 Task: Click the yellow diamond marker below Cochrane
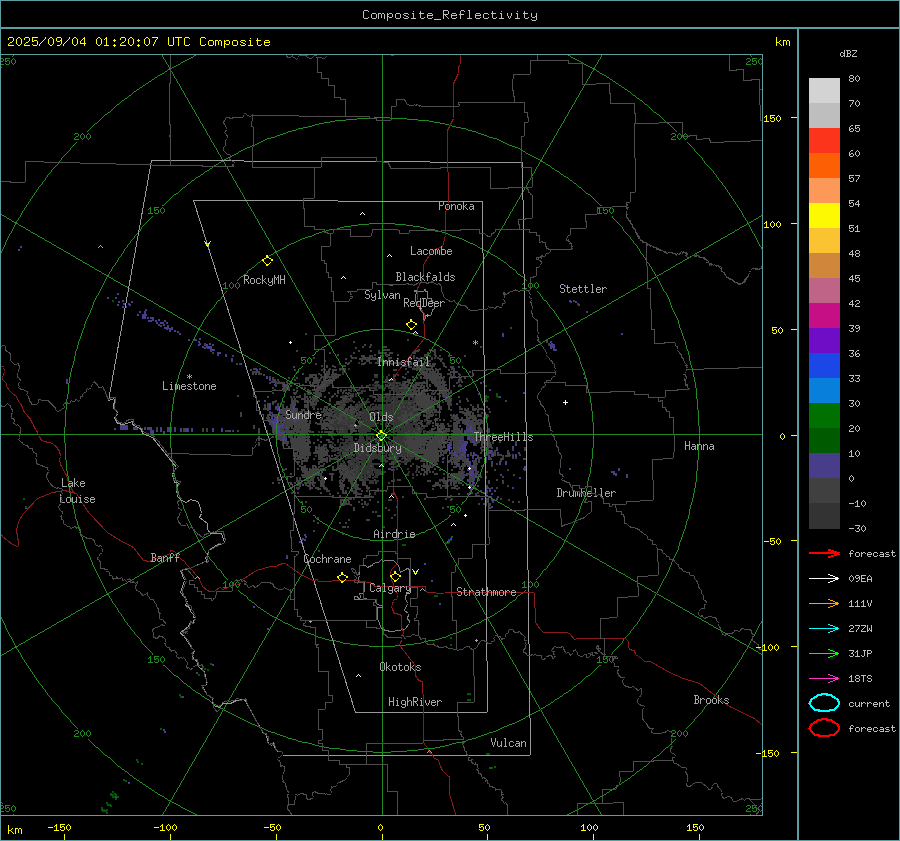click(x=342, y=578)
